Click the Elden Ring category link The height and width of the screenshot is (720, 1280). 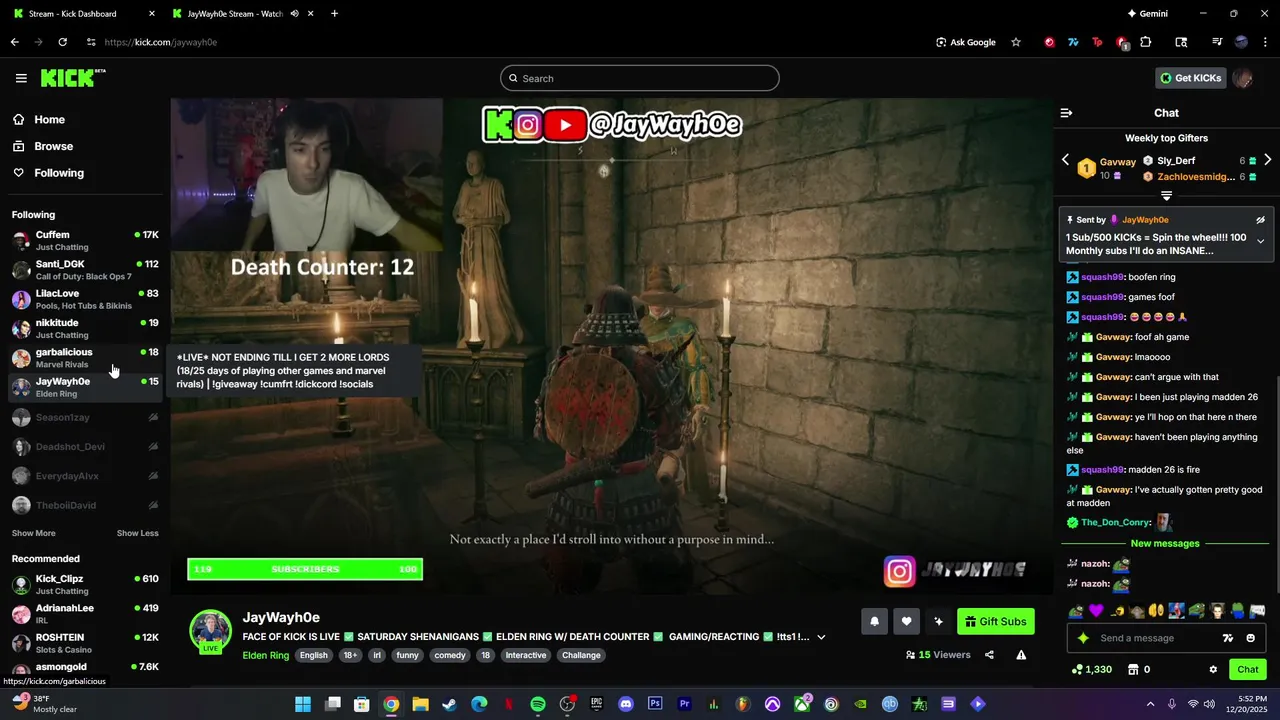pos(266,655)
